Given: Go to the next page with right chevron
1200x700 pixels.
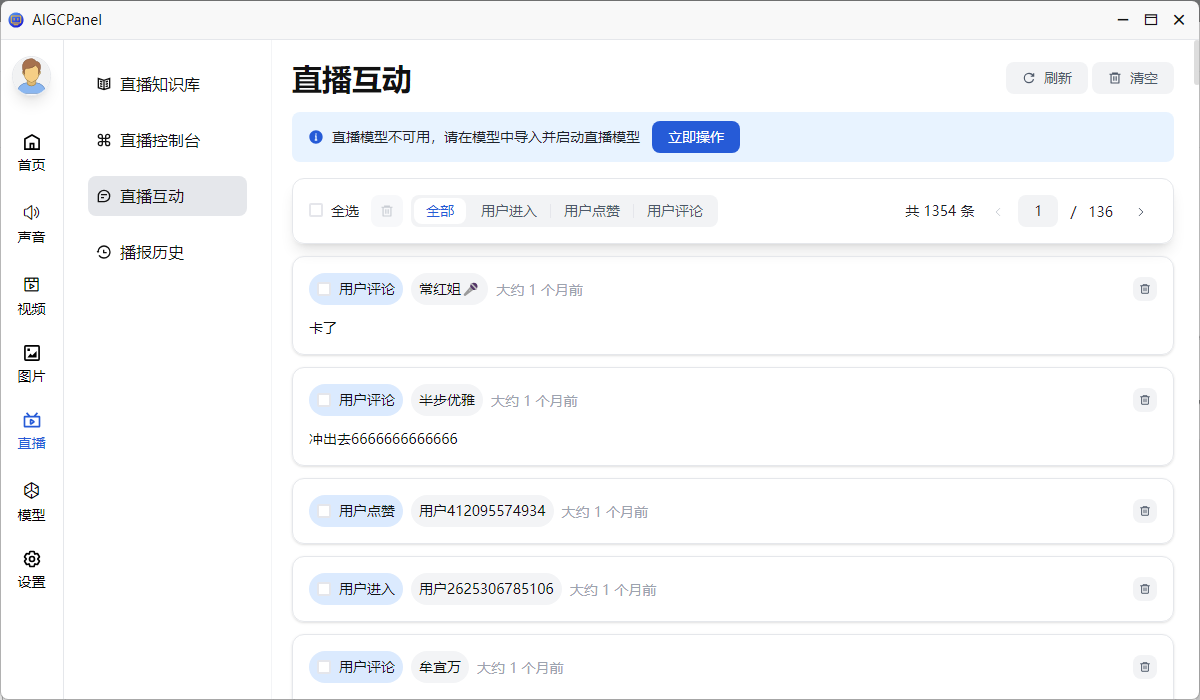Looking at the screenshot, I should click(x=1141, y=211).
